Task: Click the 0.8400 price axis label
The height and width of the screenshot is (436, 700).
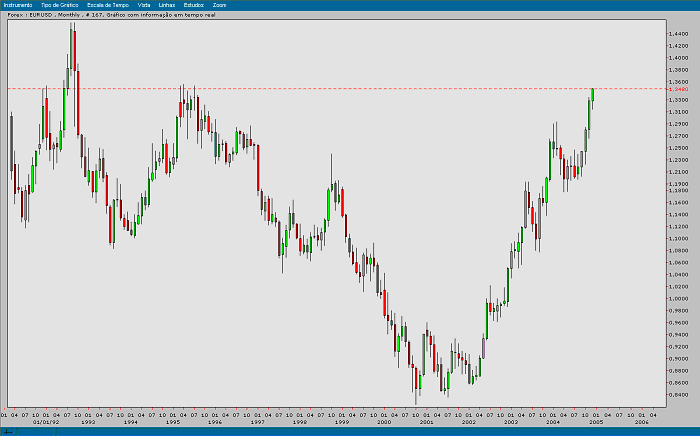Action: (x=679, y=395)
